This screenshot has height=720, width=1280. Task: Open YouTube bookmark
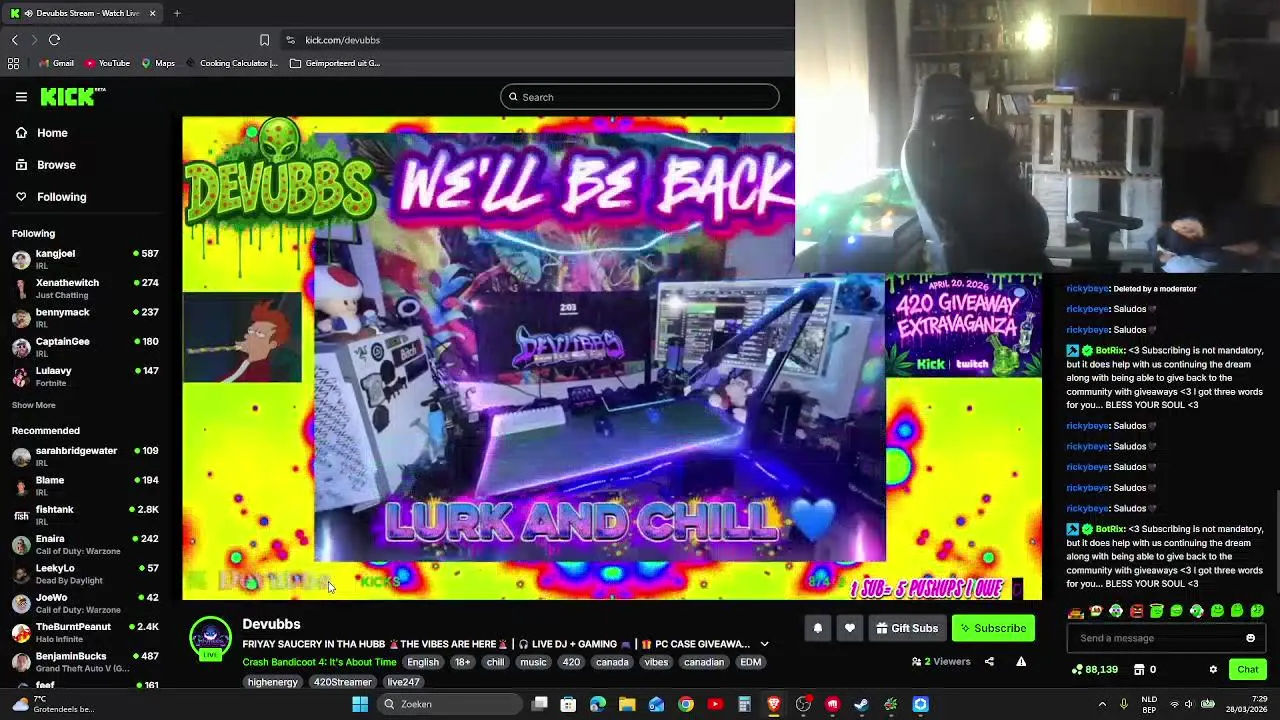[x=107, y=63]
